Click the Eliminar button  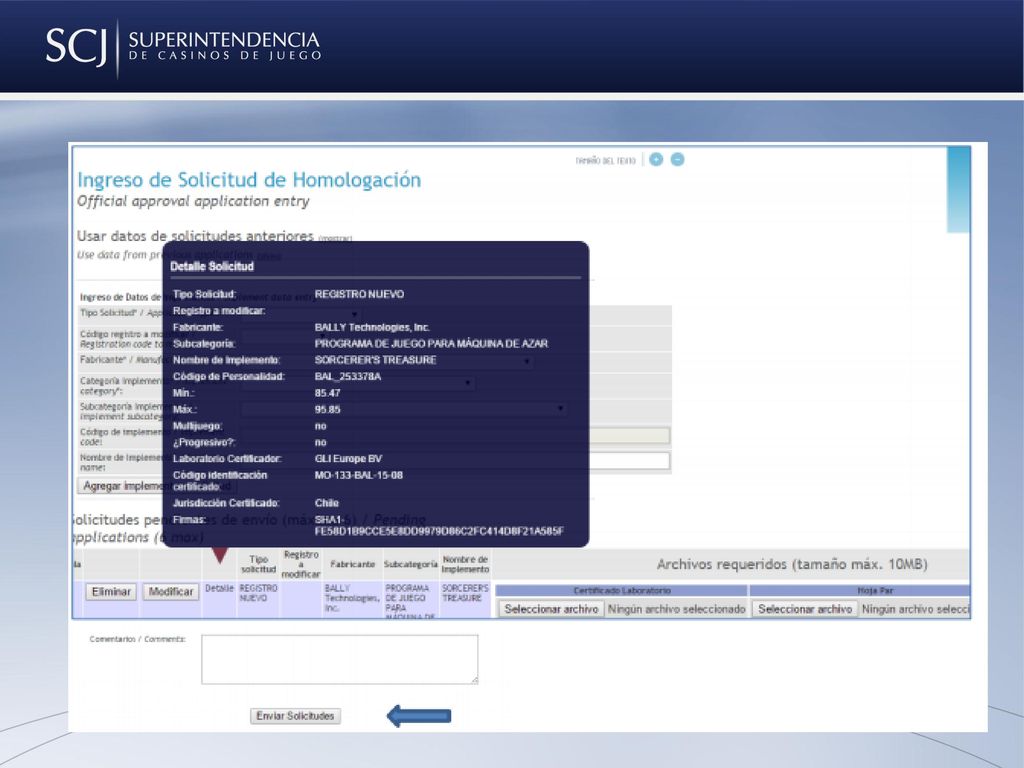coord(111,592)
